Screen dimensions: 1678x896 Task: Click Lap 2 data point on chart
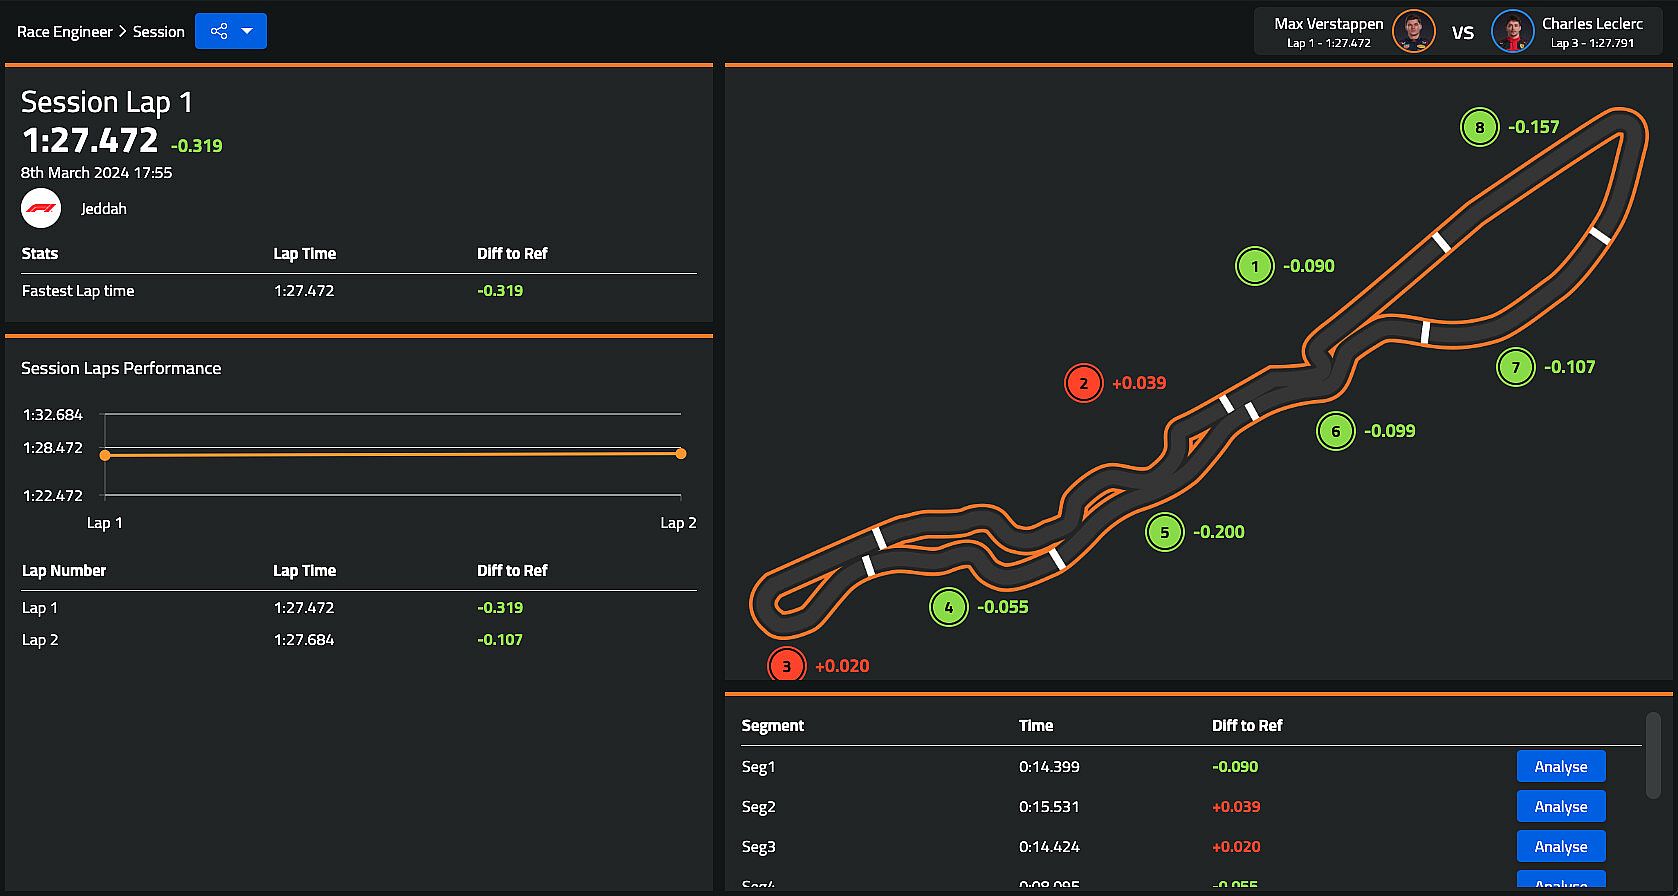pos(681,454)
